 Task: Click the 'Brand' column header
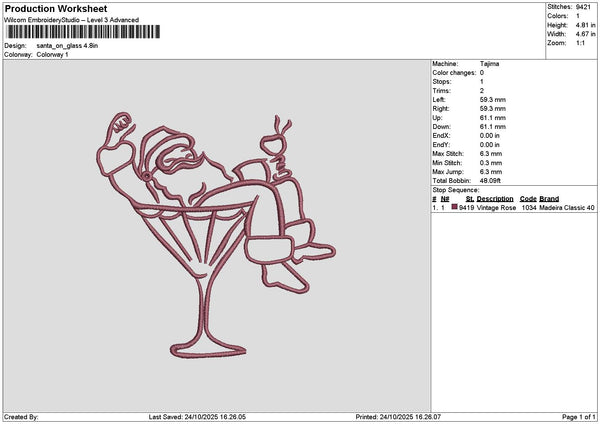[549, 199]
